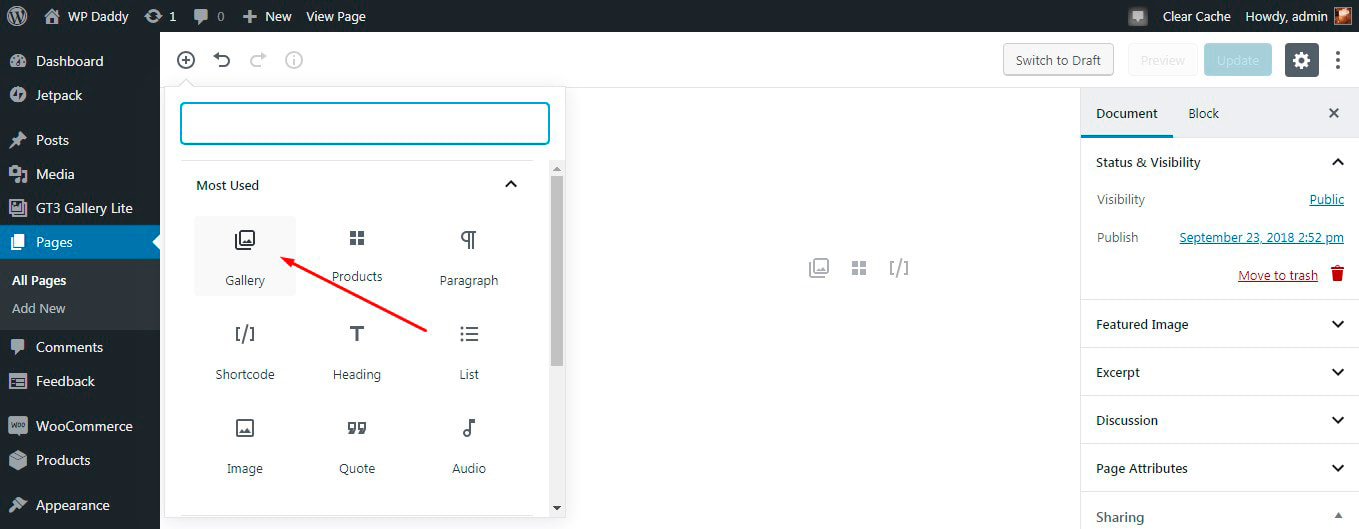Expand the Discussion panel
The width and height of the screenshot is (1359, 529).
click(1220, 420)
